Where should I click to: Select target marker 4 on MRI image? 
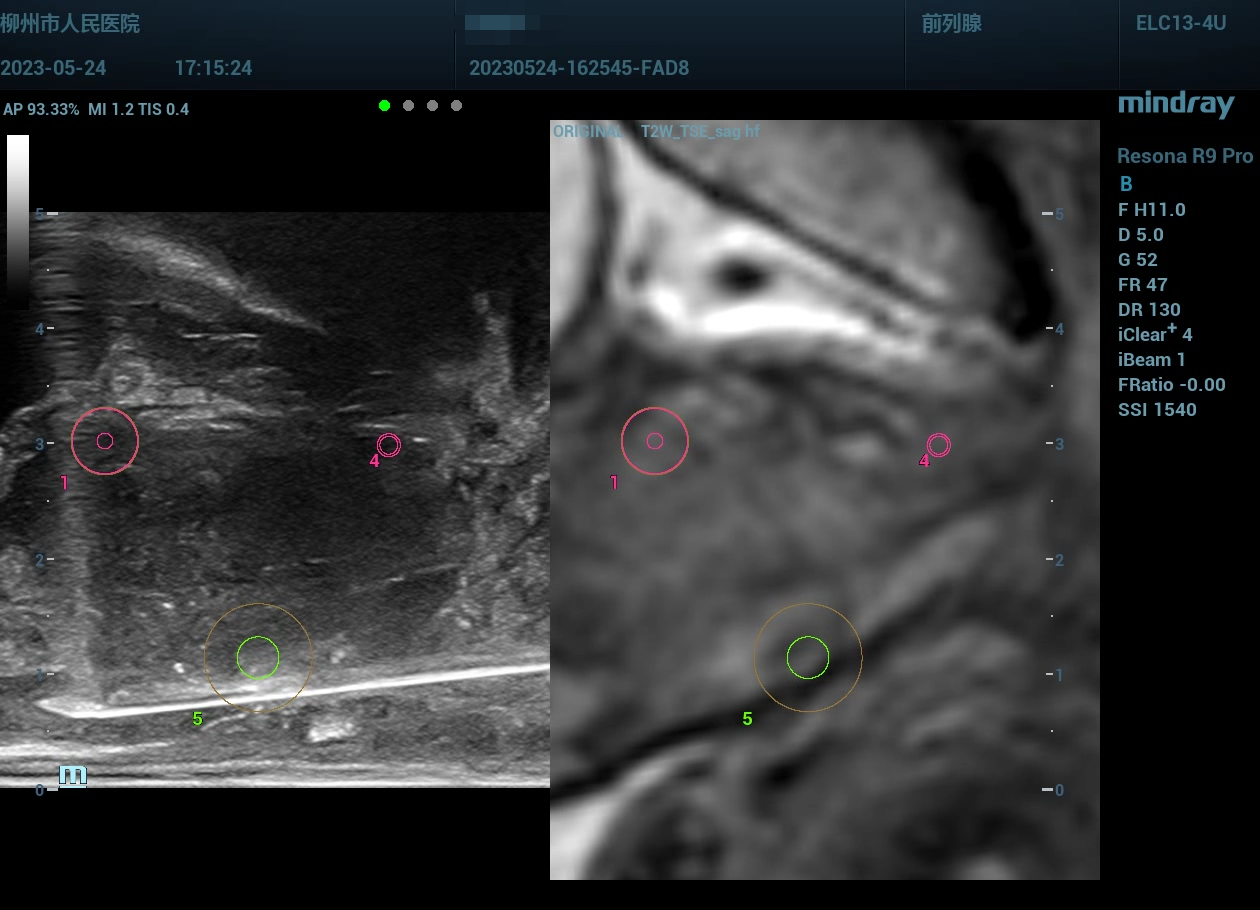point(938,445)
